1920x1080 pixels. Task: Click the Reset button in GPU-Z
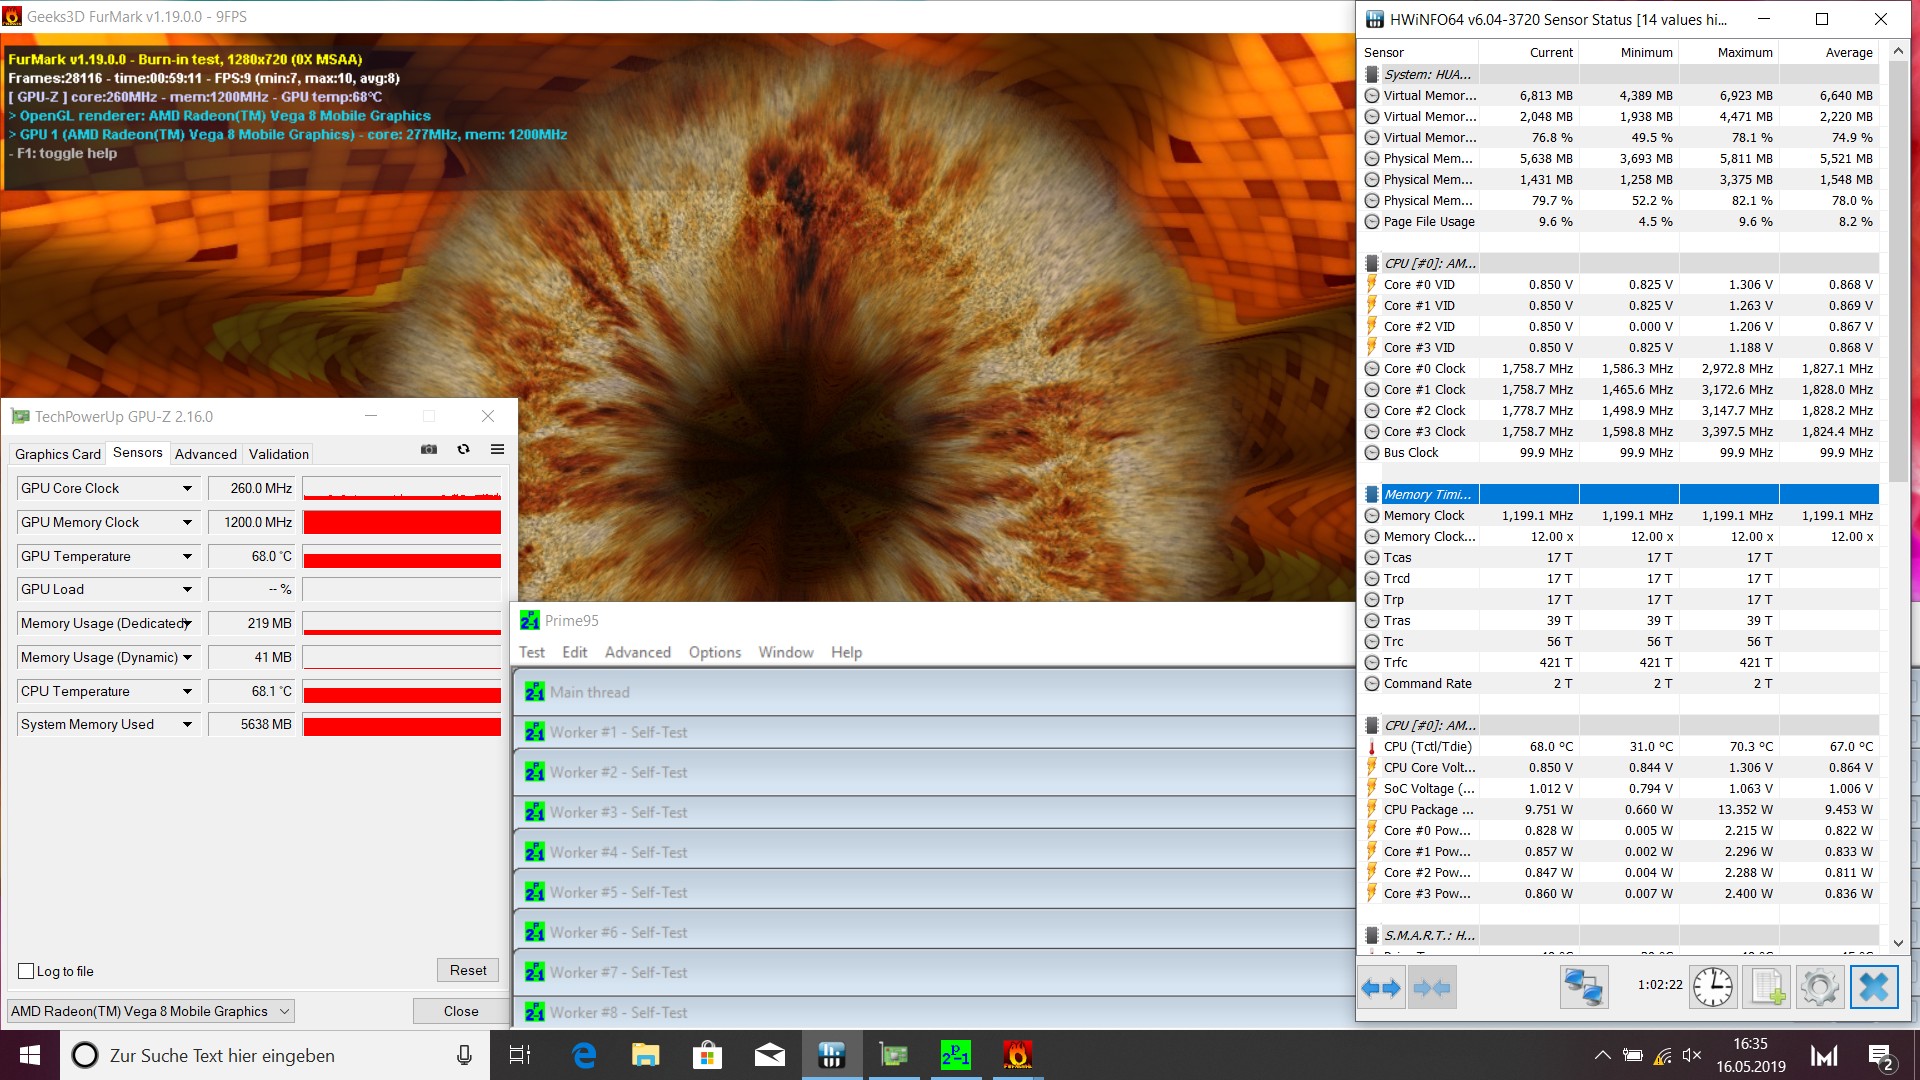[468, 970]
